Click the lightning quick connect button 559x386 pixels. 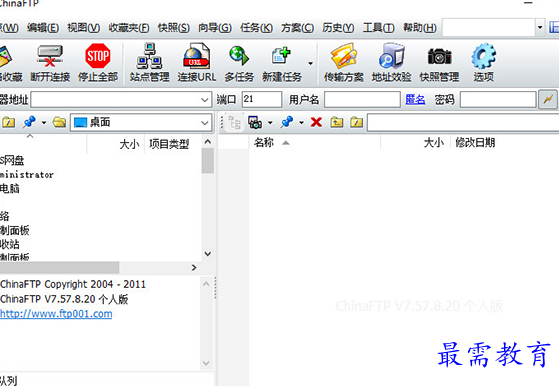[x=548, y=99]
